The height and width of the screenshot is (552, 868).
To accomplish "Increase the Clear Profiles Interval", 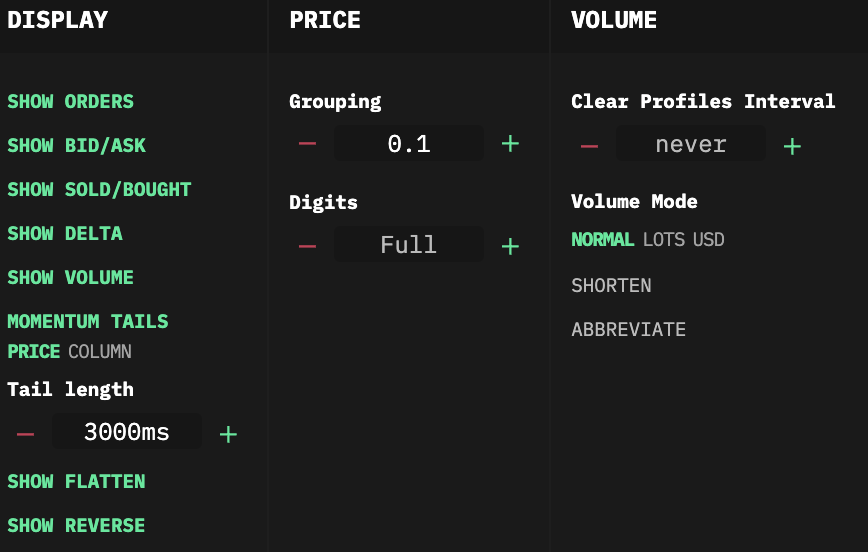I will pyautogui.click(x=792, y=146).
